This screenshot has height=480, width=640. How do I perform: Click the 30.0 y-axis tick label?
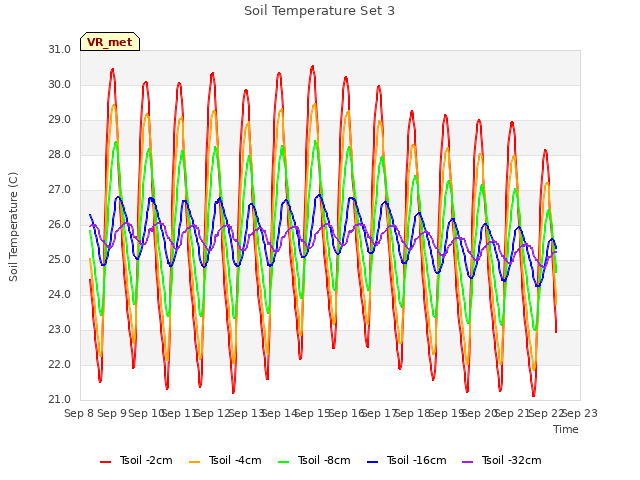(x=60, y=84)
